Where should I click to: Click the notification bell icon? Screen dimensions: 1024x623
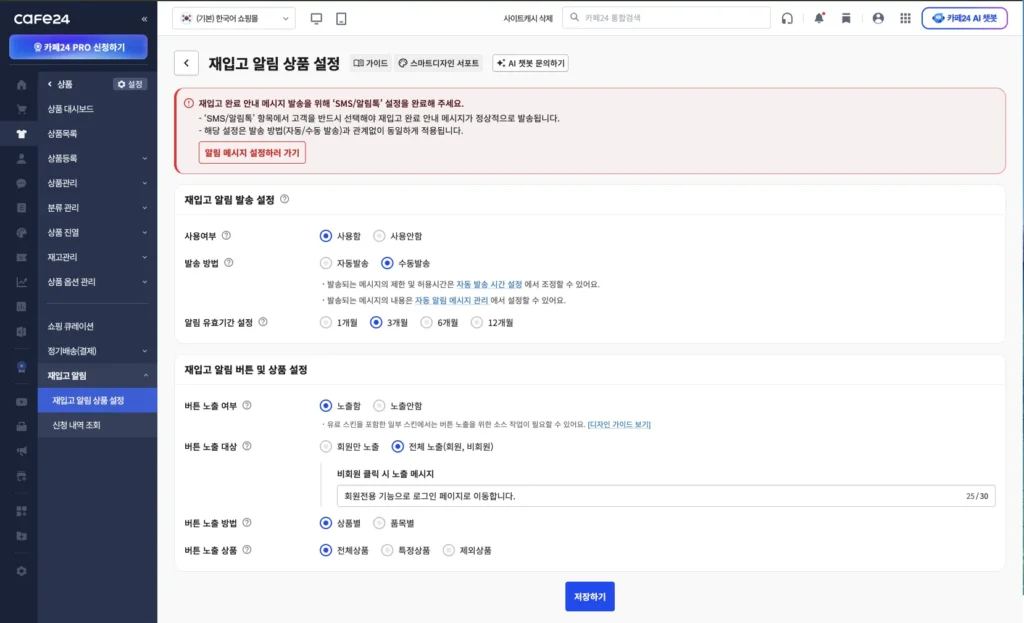click(x=820, y=17)
